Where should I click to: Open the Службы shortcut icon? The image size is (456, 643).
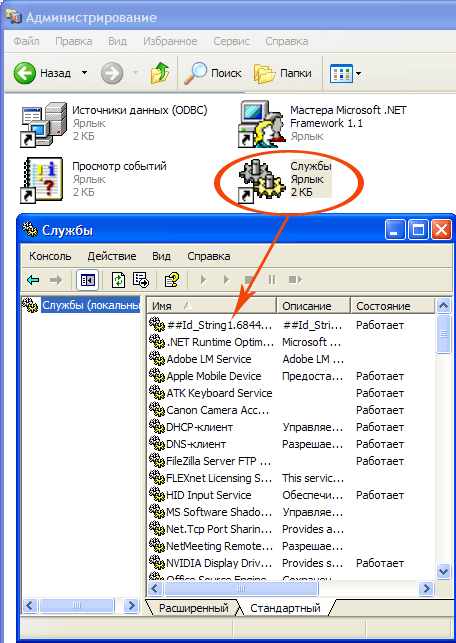[260, 181]
